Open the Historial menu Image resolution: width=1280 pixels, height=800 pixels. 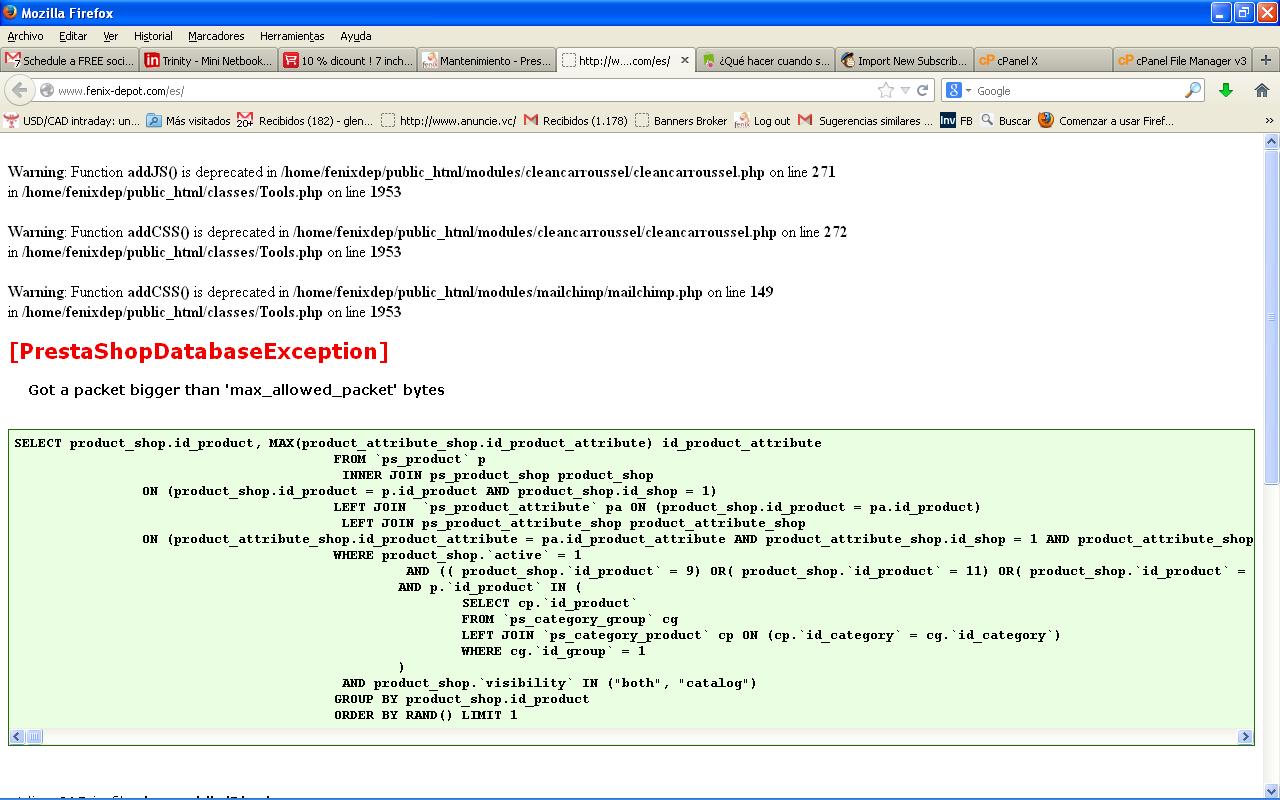(x=153, y=36)
